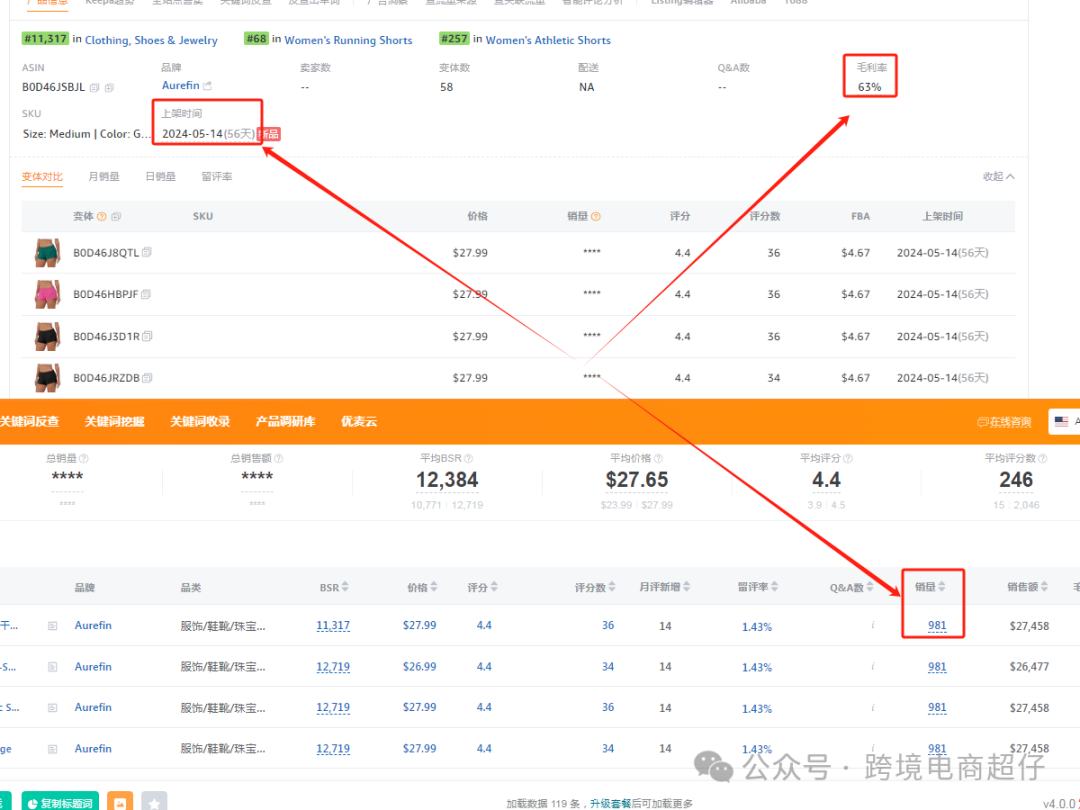Viewport: 1080px width, 810px height.
Task: Open the Women's Running Shorts category link
Action: (x=348, y=40)
